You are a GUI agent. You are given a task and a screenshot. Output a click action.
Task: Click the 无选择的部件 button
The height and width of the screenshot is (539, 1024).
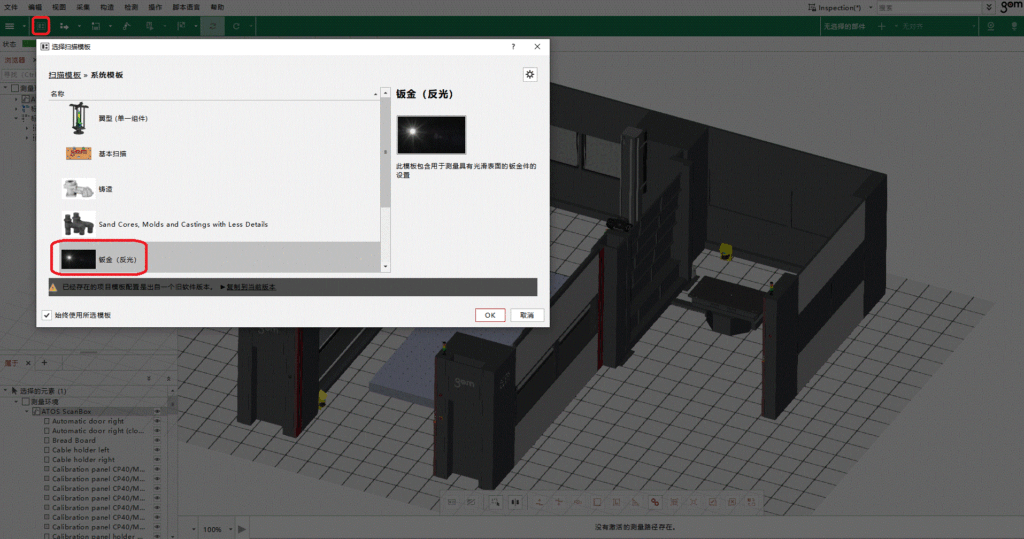844,26
